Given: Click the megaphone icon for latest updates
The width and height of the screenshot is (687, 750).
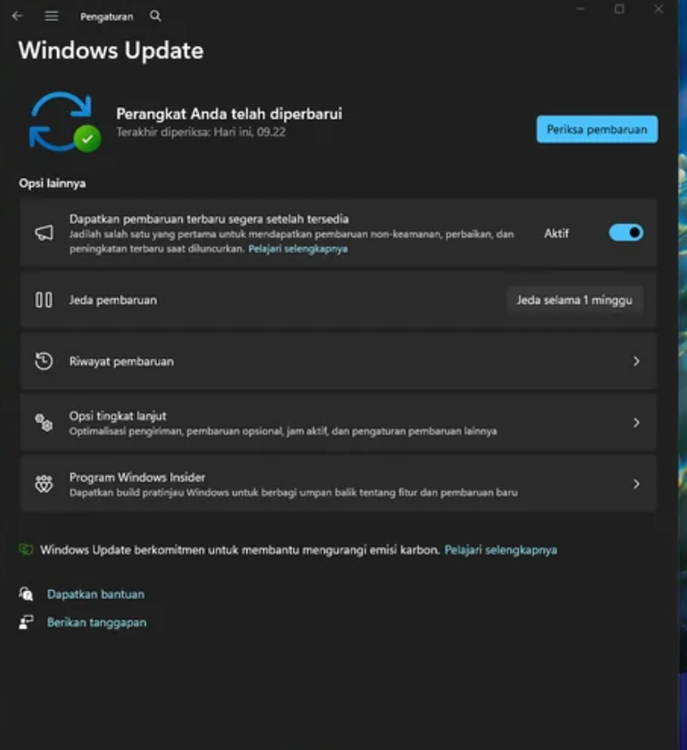Looking at the screenshot, I should coord(44,233).
